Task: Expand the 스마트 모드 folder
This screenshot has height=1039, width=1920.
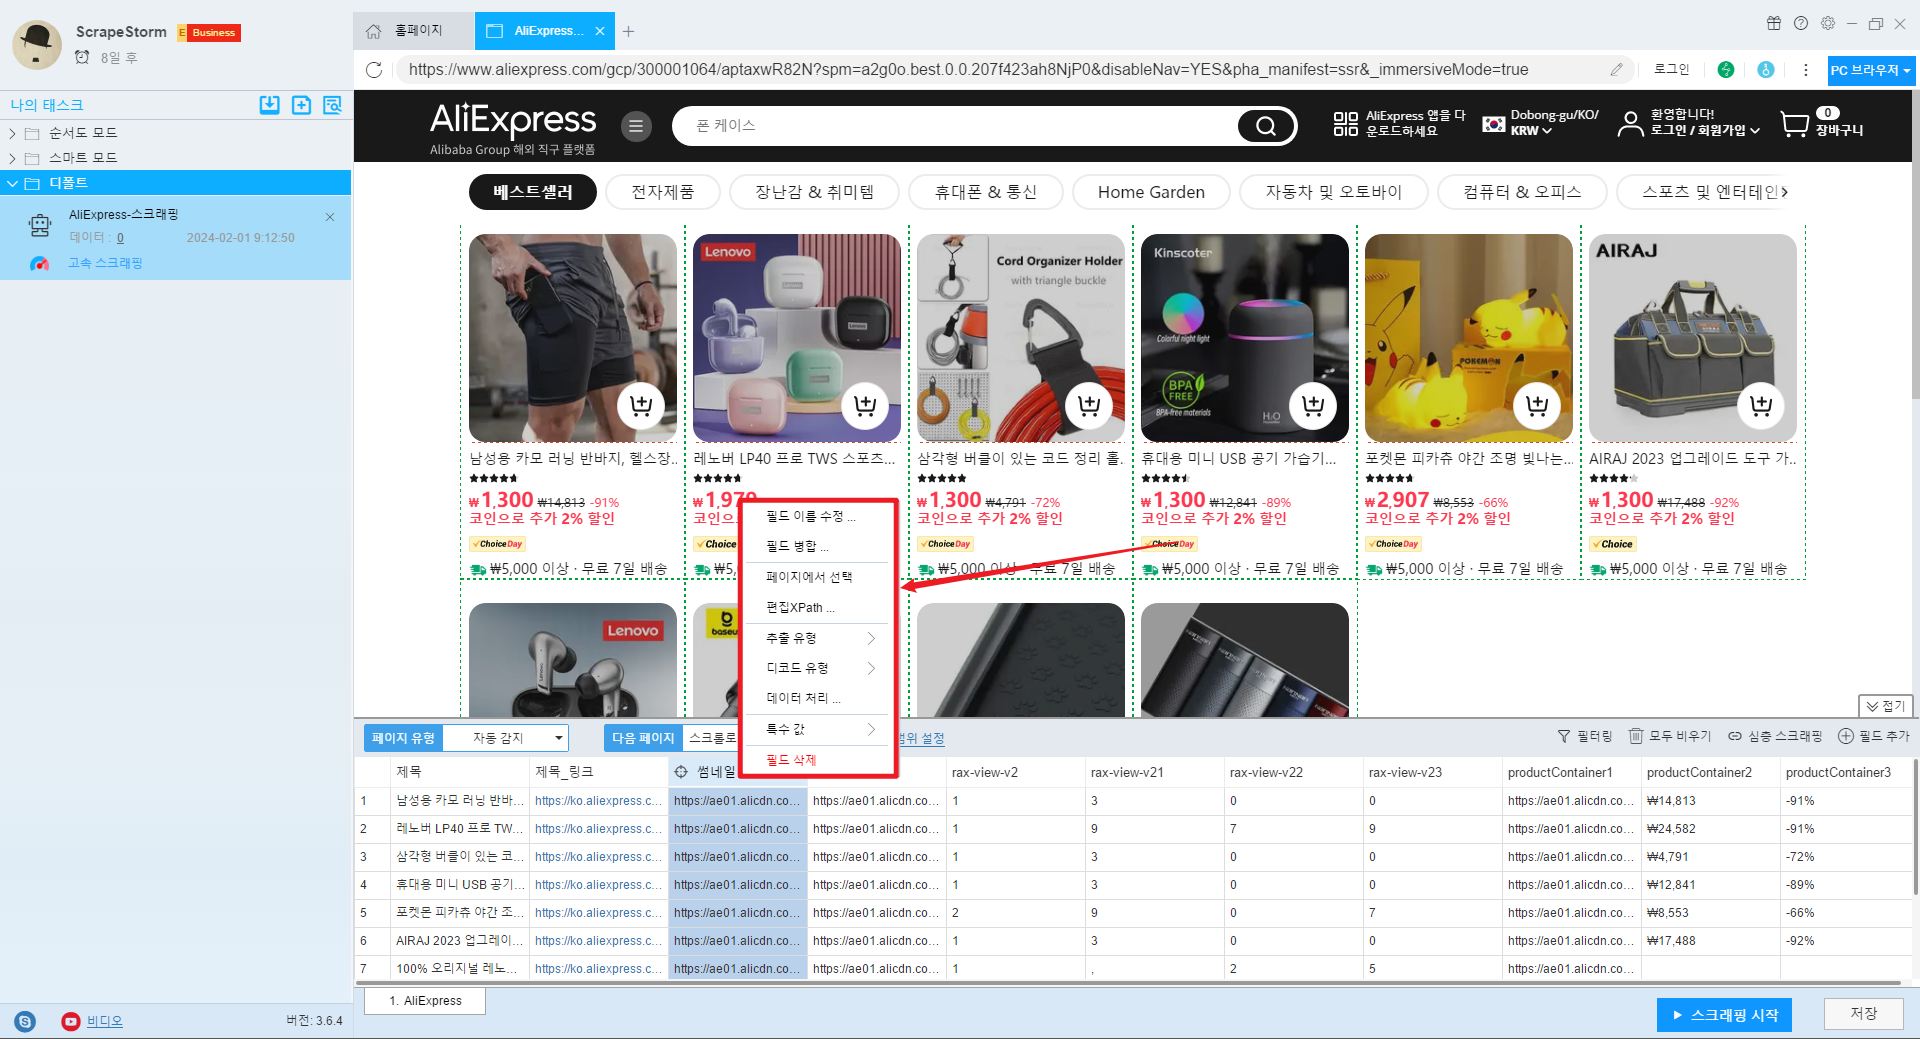Action: point(12,158)
